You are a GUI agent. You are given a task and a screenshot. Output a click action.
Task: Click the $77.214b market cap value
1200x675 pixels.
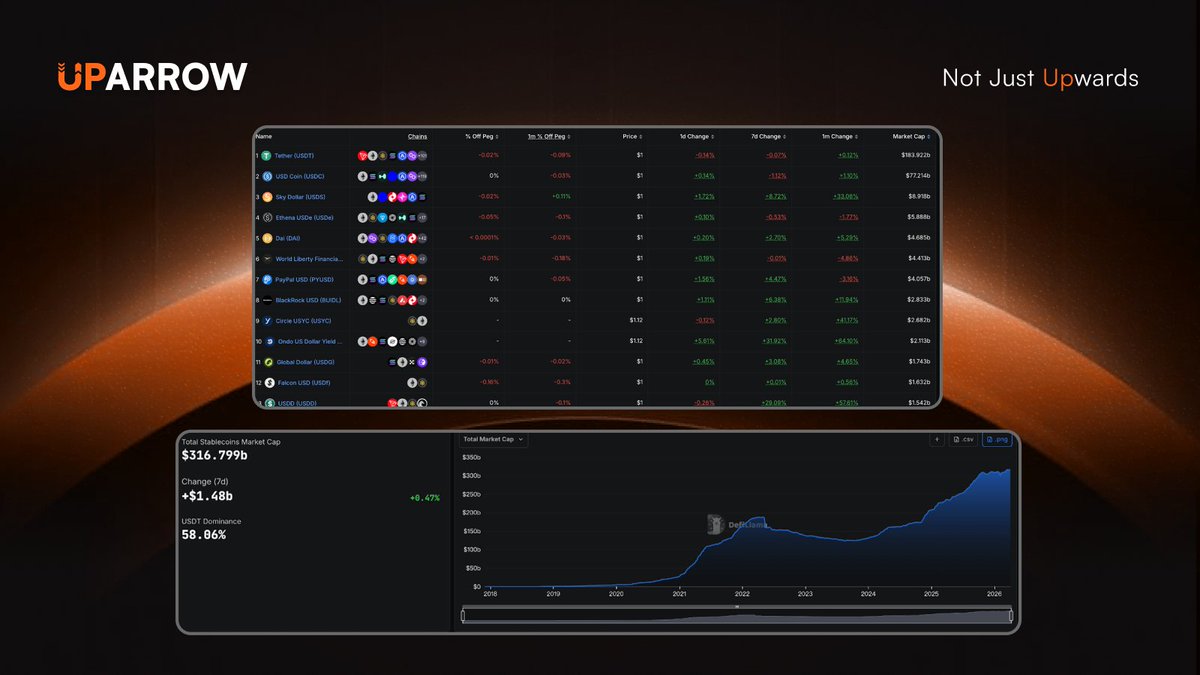click(x=918, y=176)
